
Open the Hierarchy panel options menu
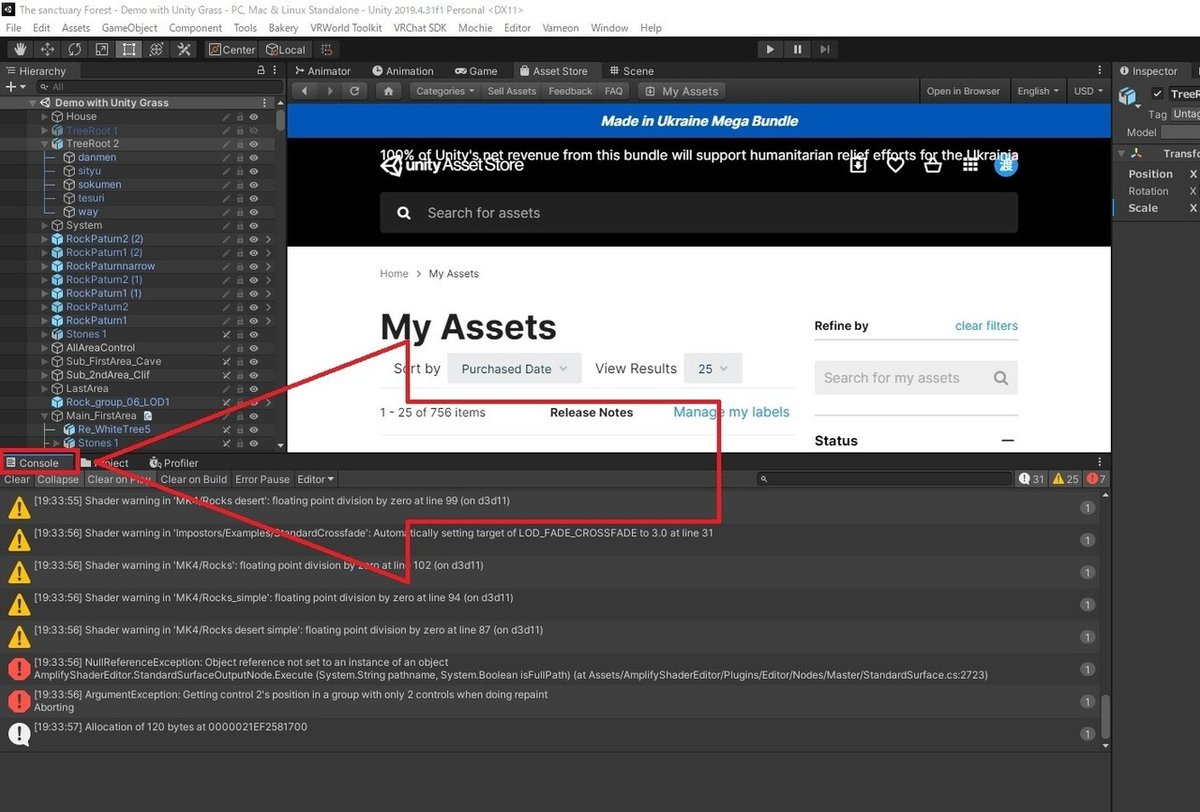(x=275, y=71)
